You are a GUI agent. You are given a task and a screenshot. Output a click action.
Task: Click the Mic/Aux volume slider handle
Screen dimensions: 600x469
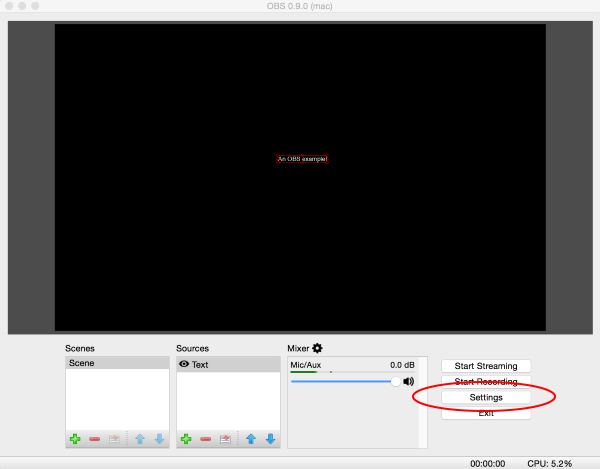[395, 381]
